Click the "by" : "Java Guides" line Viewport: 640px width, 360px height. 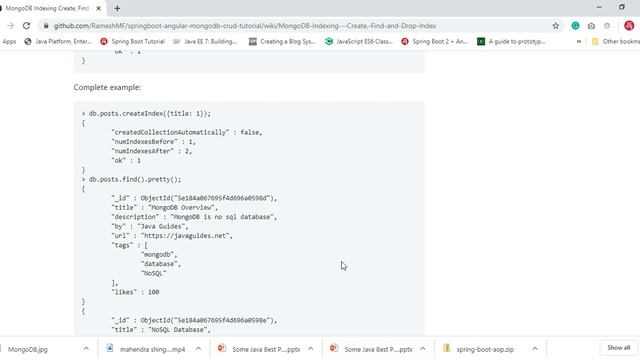pos(150,226)
